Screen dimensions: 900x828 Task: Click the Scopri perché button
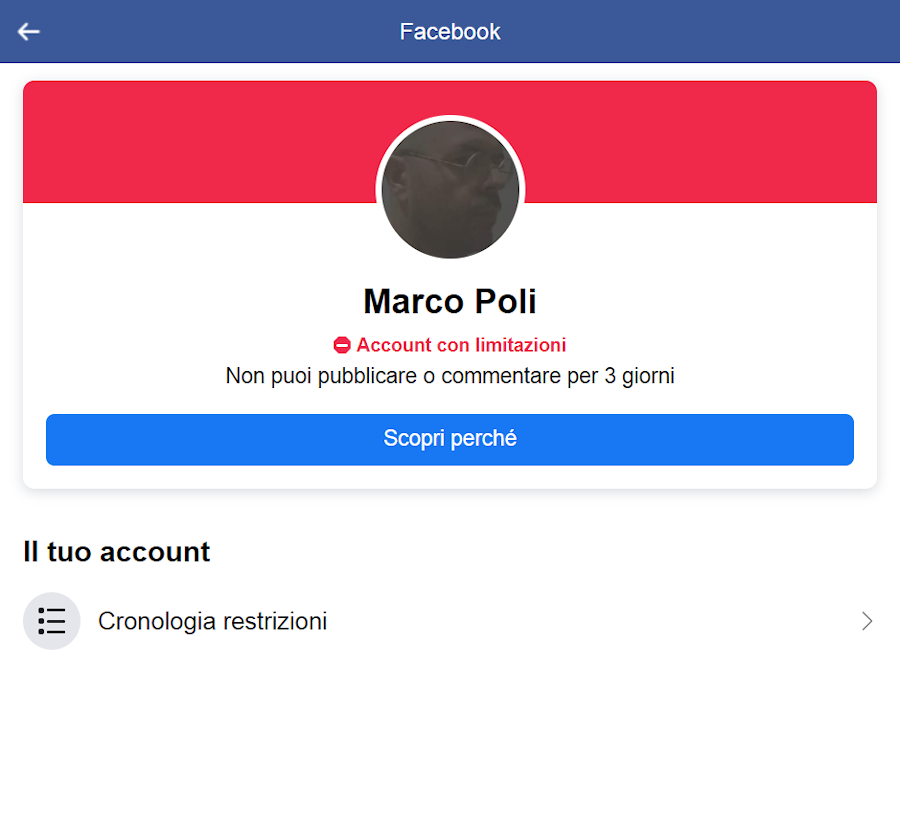coord(450,440)
